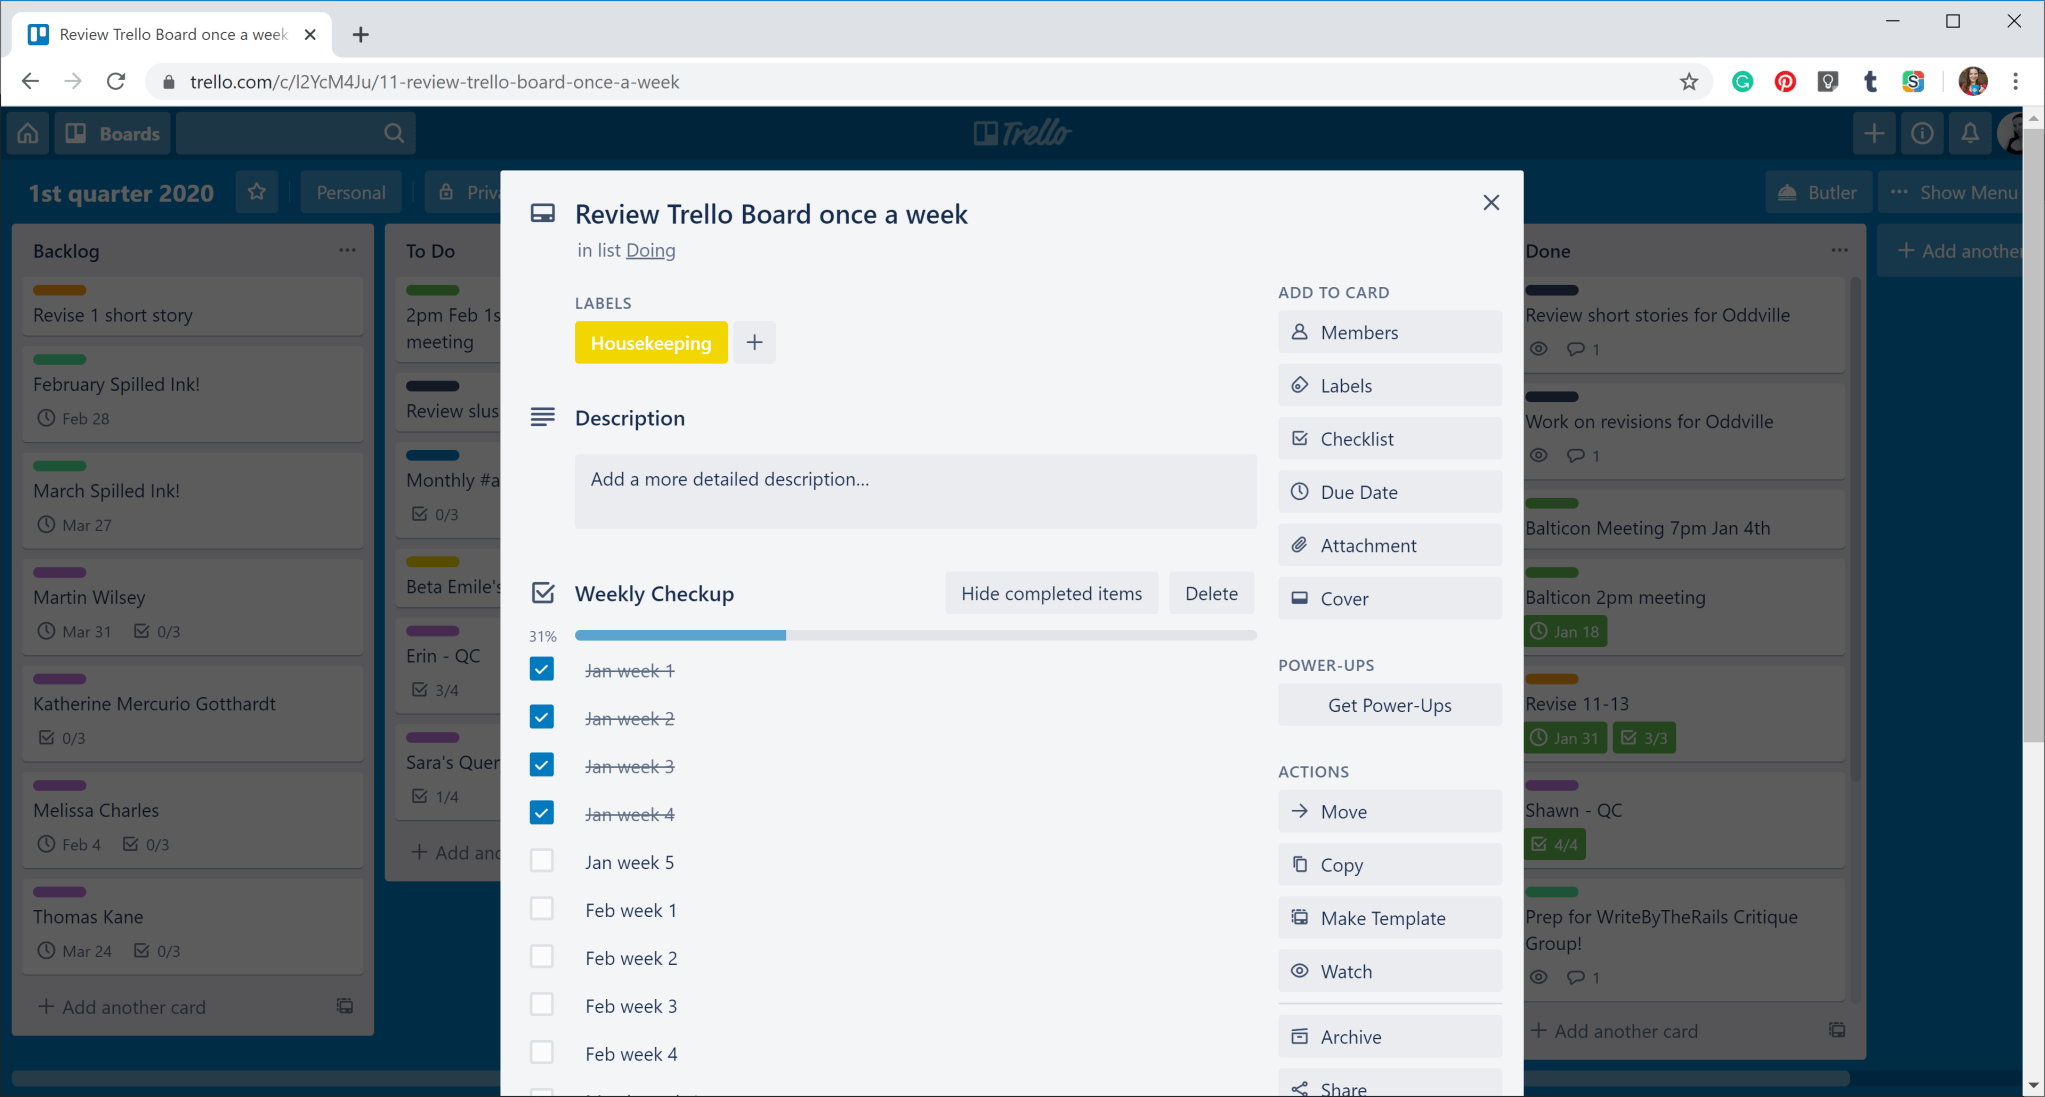Add a Cover to the card
Image resolution: width=2045 pixels, height=1097 pixels.
(x=1388, y=597)
